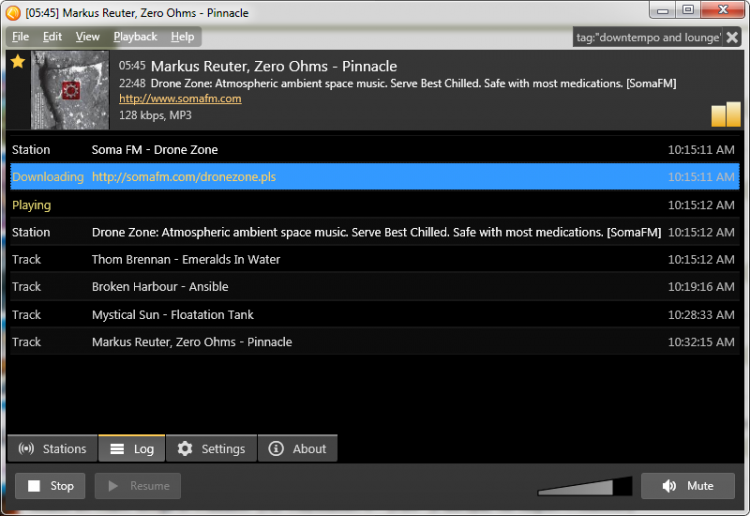Click the tag search field
Viewport: 750px width, 516px height.
648,37
